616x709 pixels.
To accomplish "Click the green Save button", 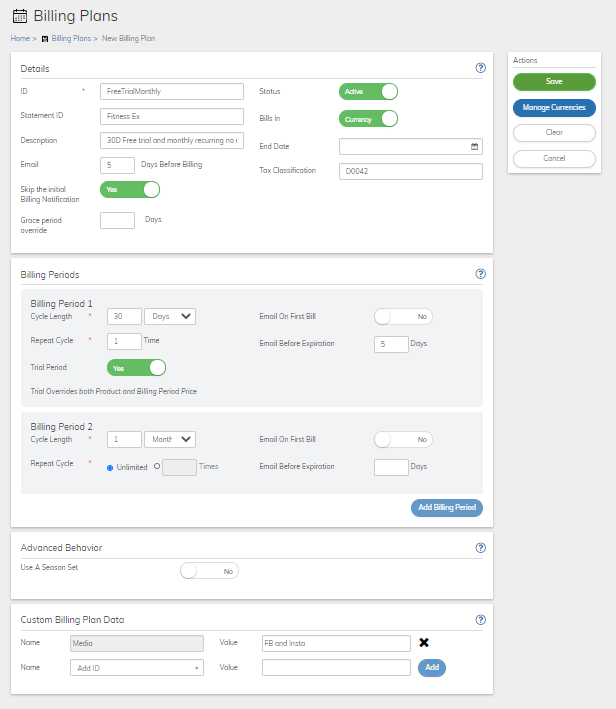I will [554, 82].
